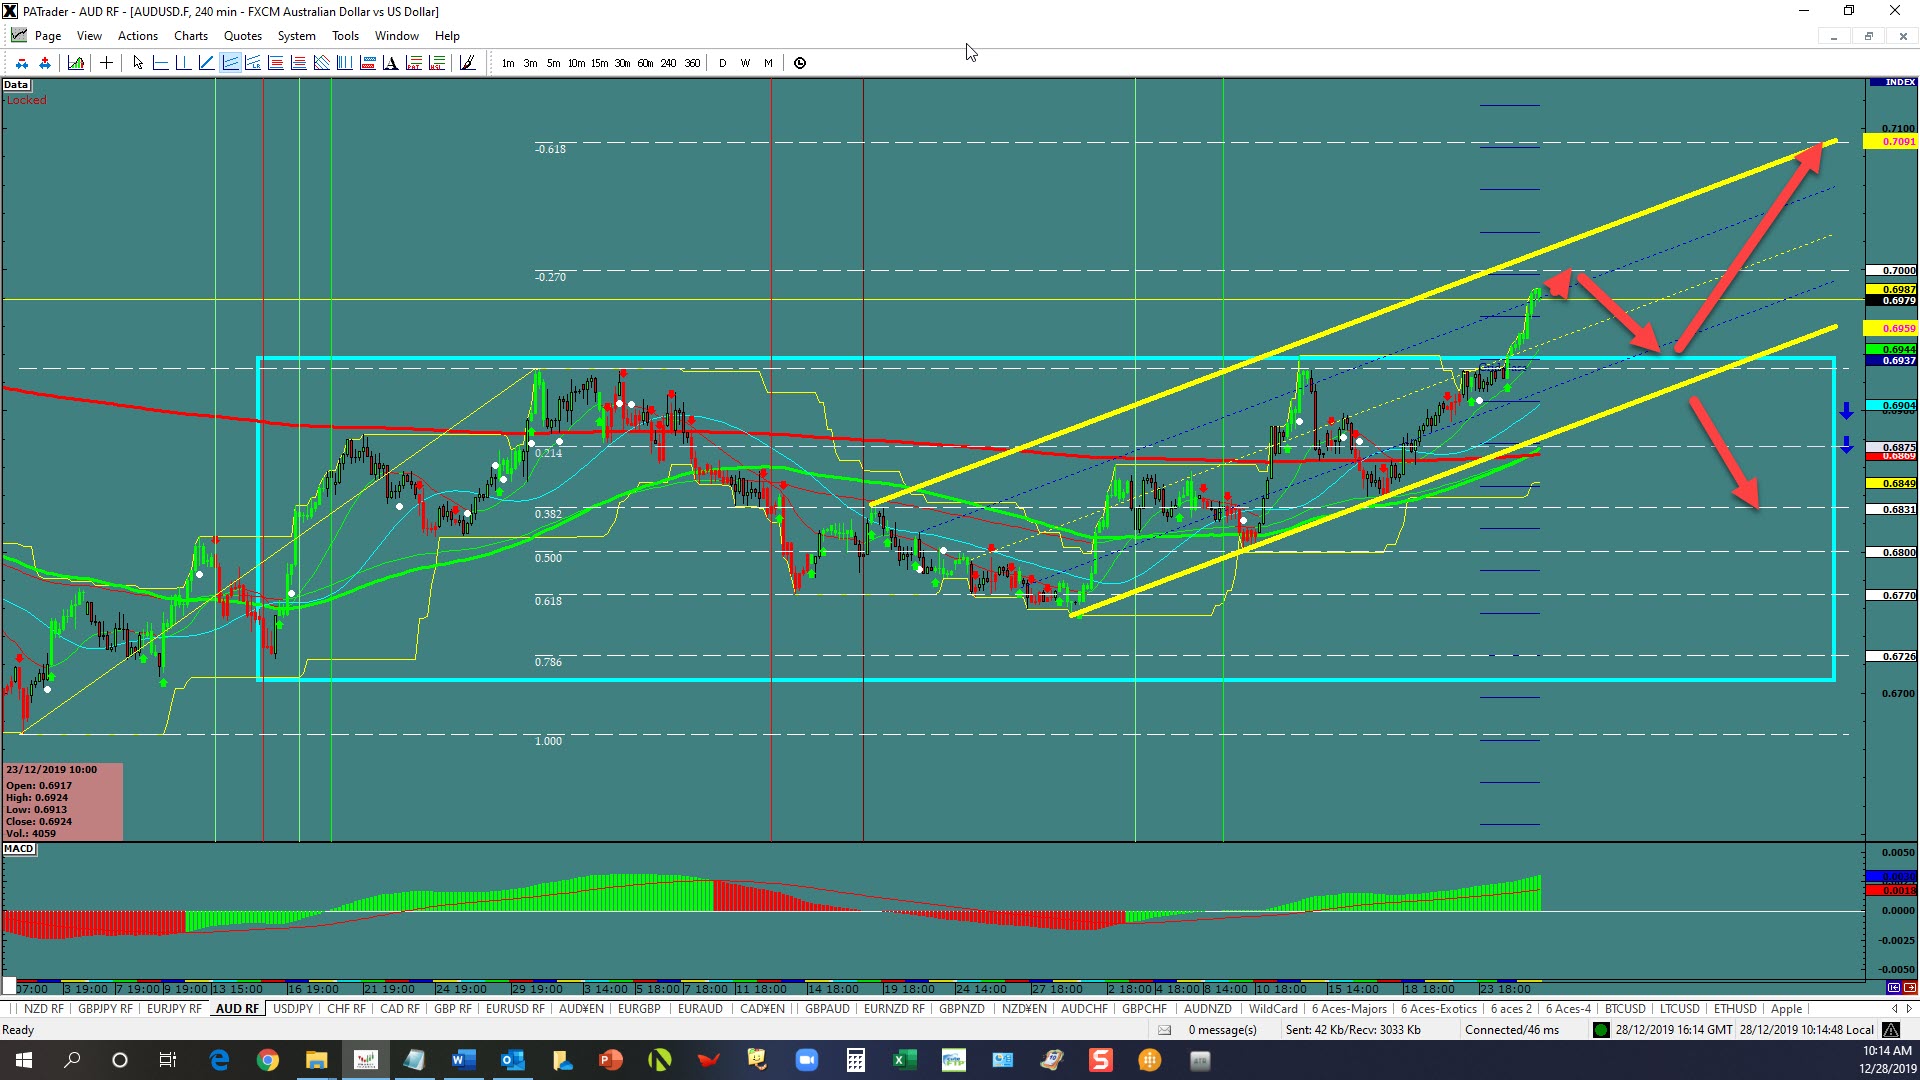1920x1080 pixels.
Task: Open the Tools menu
Action: point(345,36)
